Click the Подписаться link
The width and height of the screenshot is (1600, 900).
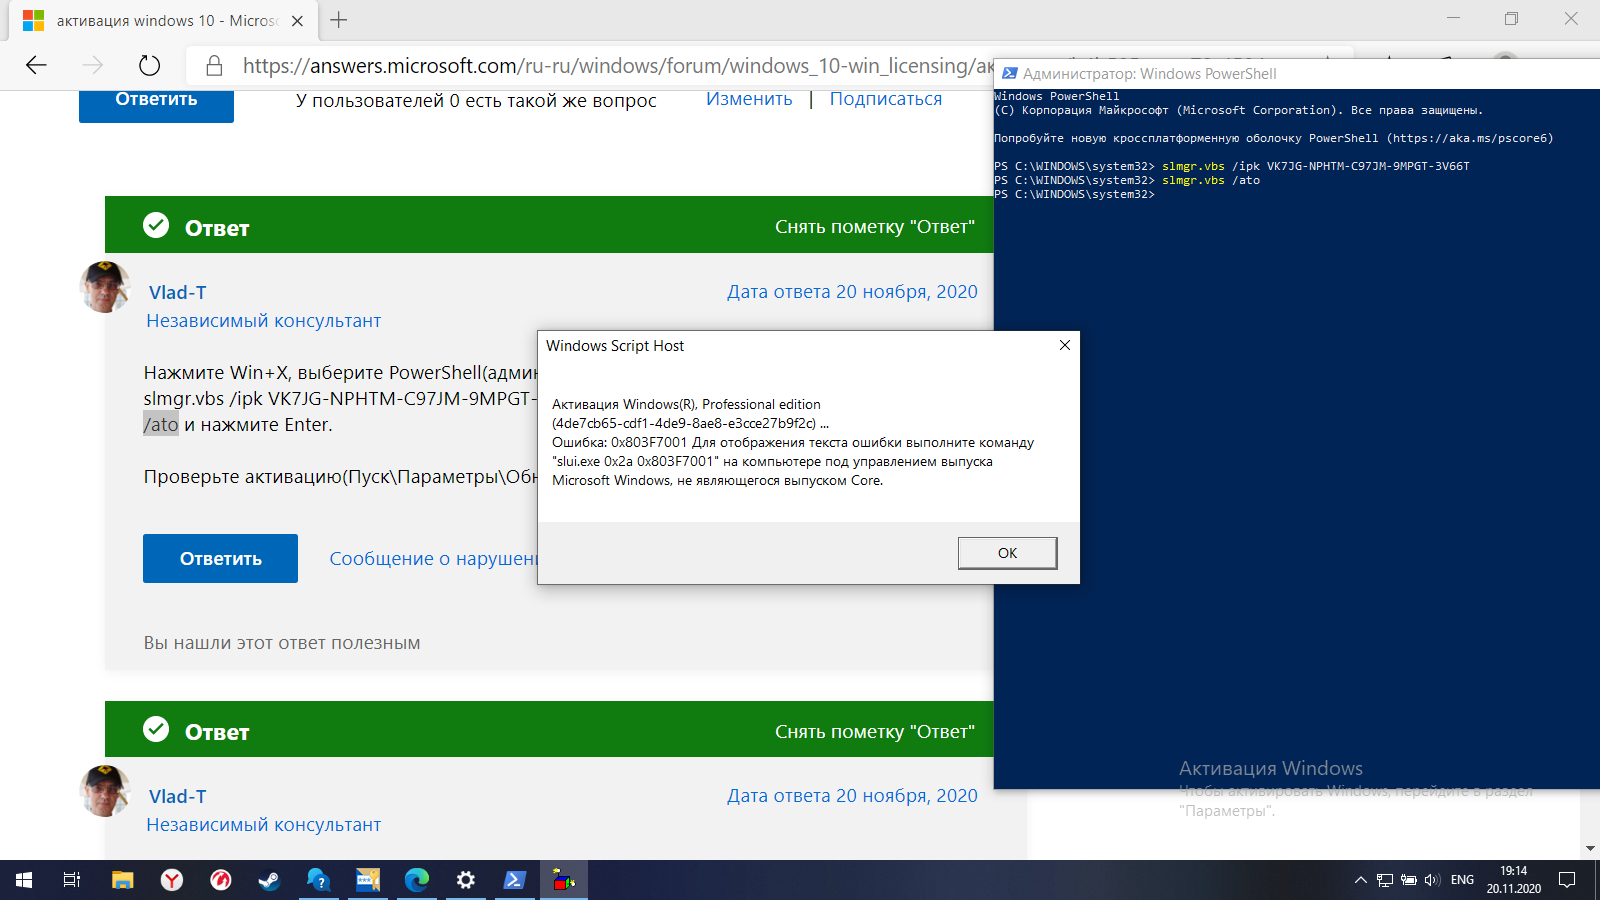(x=886, y=99)
